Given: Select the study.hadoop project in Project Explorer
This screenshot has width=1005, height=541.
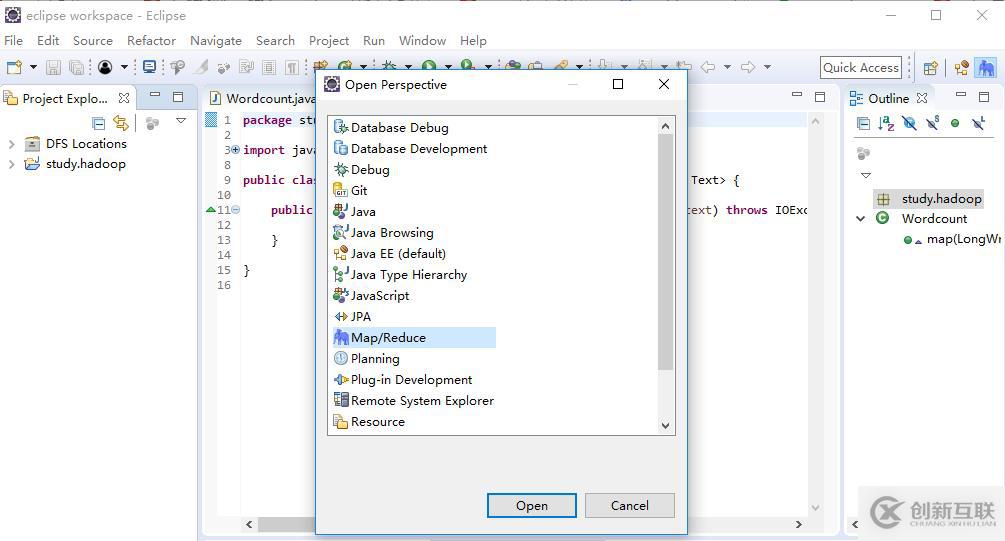Looking at the screenshot, I should point(86,163).
